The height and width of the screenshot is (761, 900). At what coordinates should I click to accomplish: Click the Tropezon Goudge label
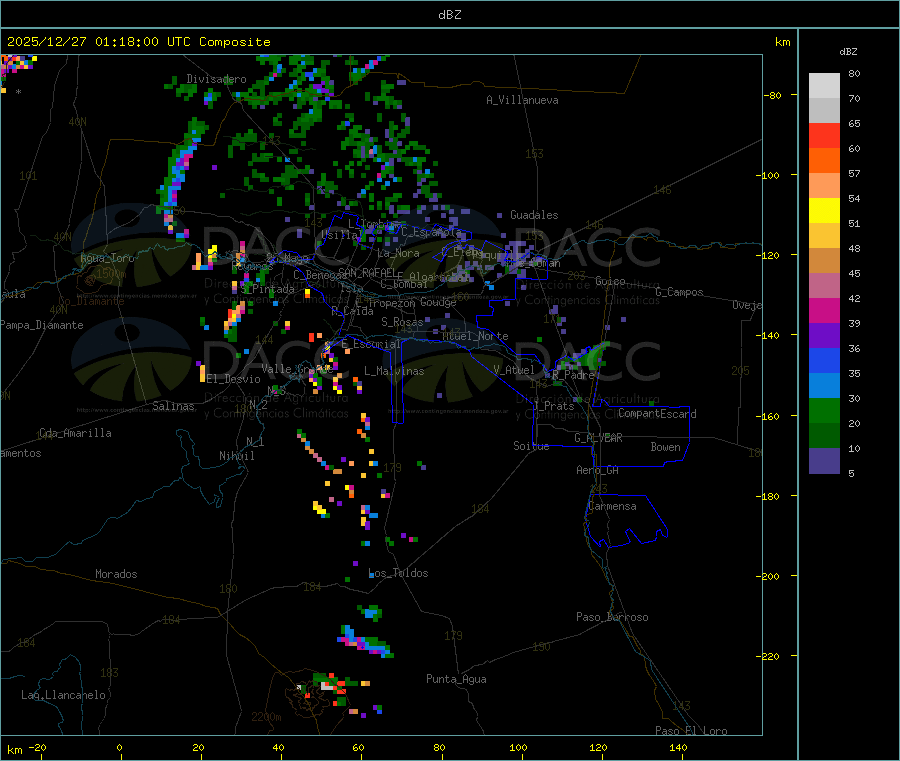click(413, 302)
